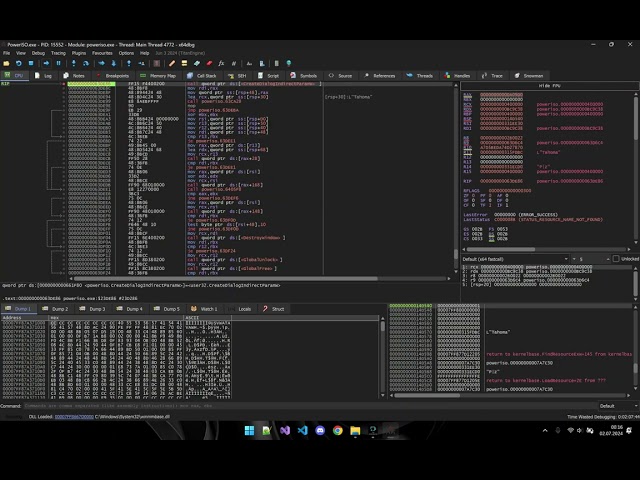This screenshot has height=480, width=640.
Task: Open the Dump 2 tab
Action: [56, 309]
